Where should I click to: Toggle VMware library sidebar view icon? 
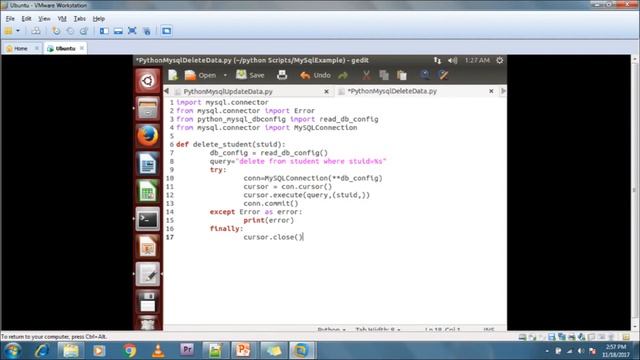pyautogui.click(x=104, y=31)
